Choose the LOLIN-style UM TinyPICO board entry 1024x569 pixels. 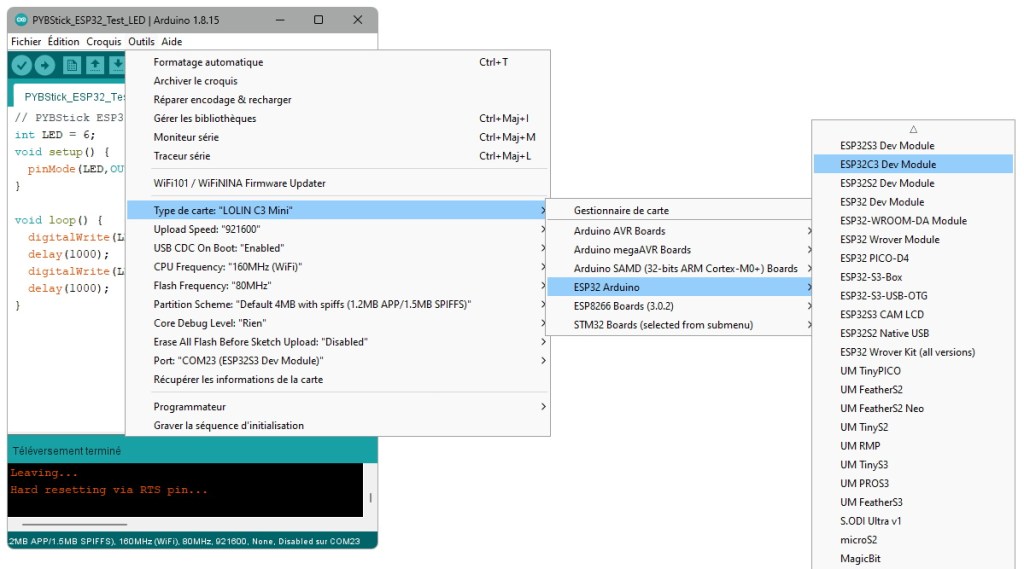pos(872,371)
